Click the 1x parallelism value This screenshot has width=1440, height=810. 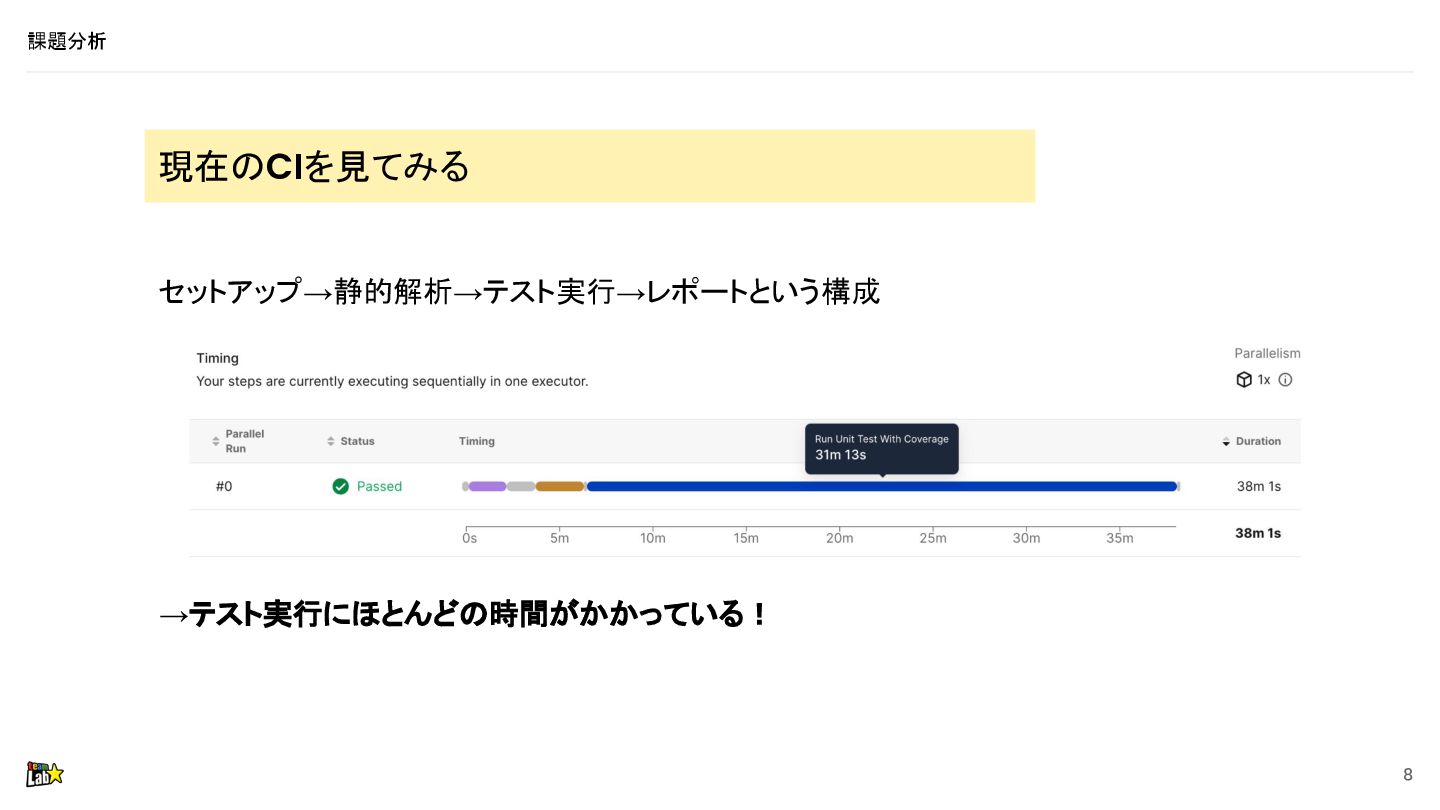(x=1264, y=380)
